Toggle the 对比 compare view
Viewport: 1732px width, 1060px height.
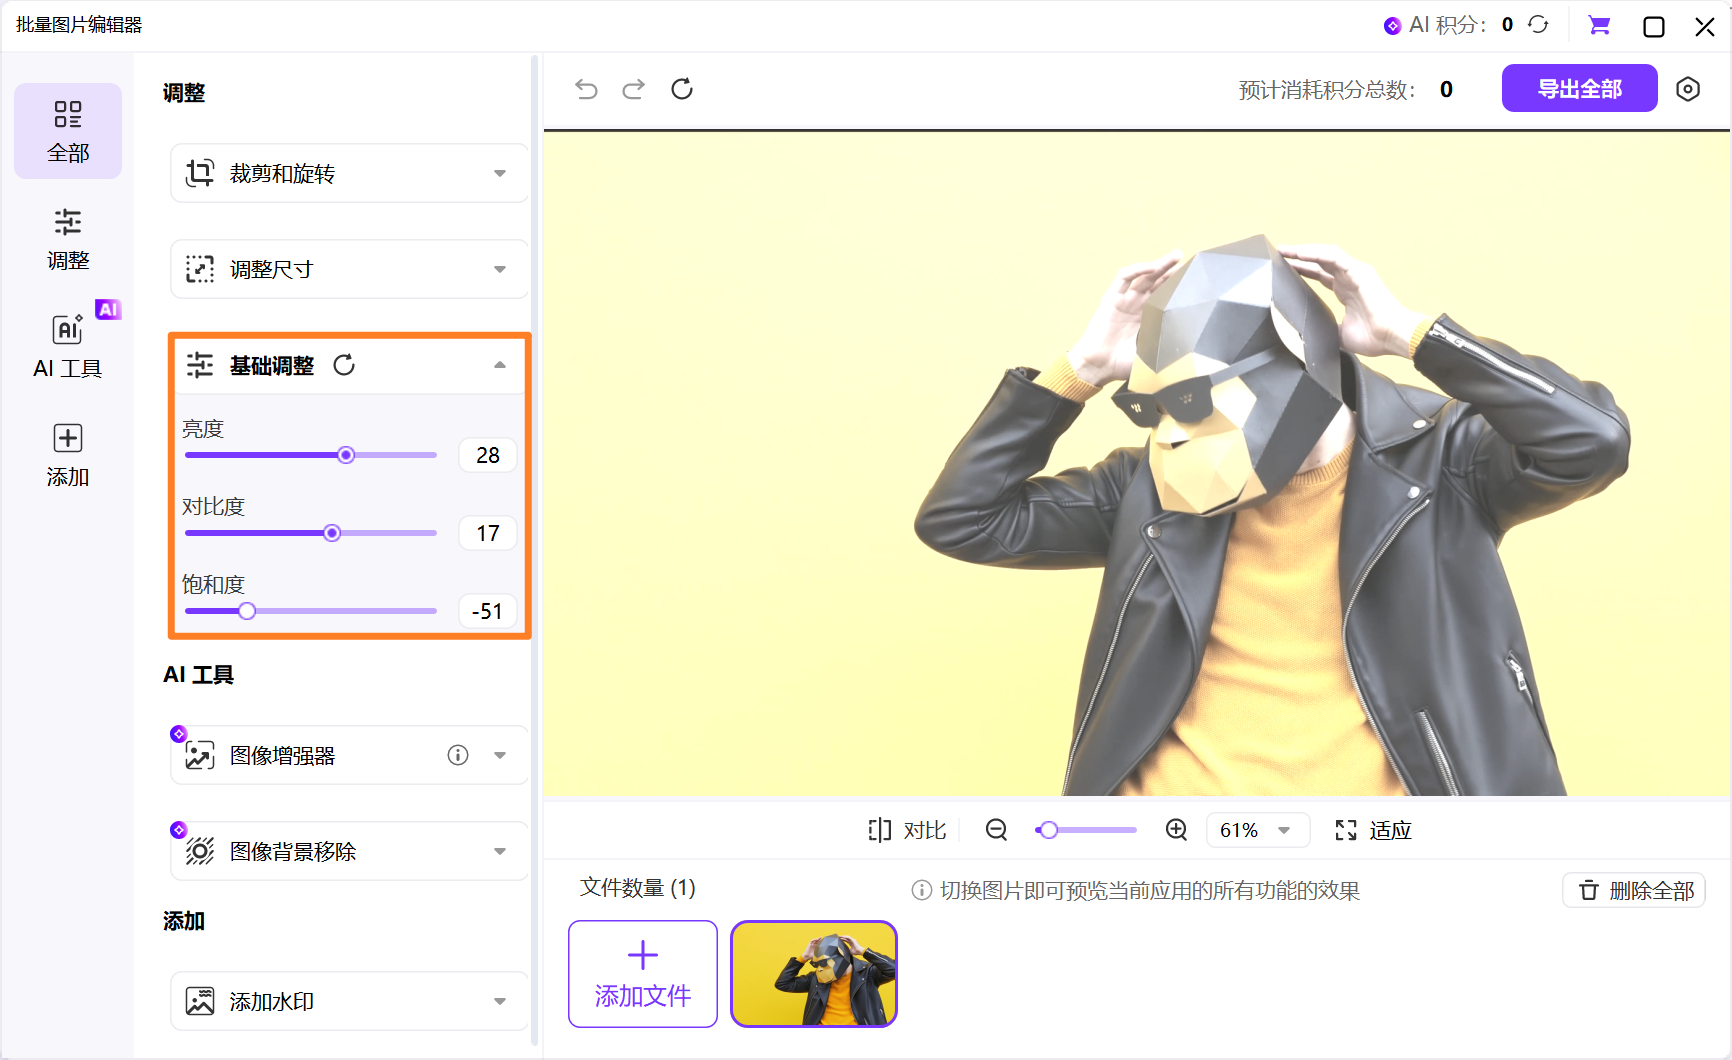pos(907,830)
